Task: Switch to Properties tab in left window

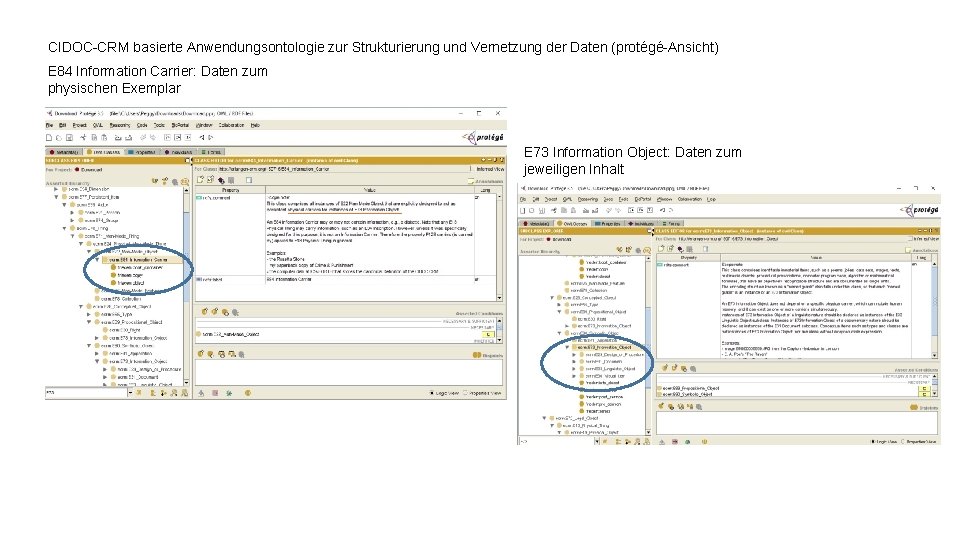Action: click(142, 152)
